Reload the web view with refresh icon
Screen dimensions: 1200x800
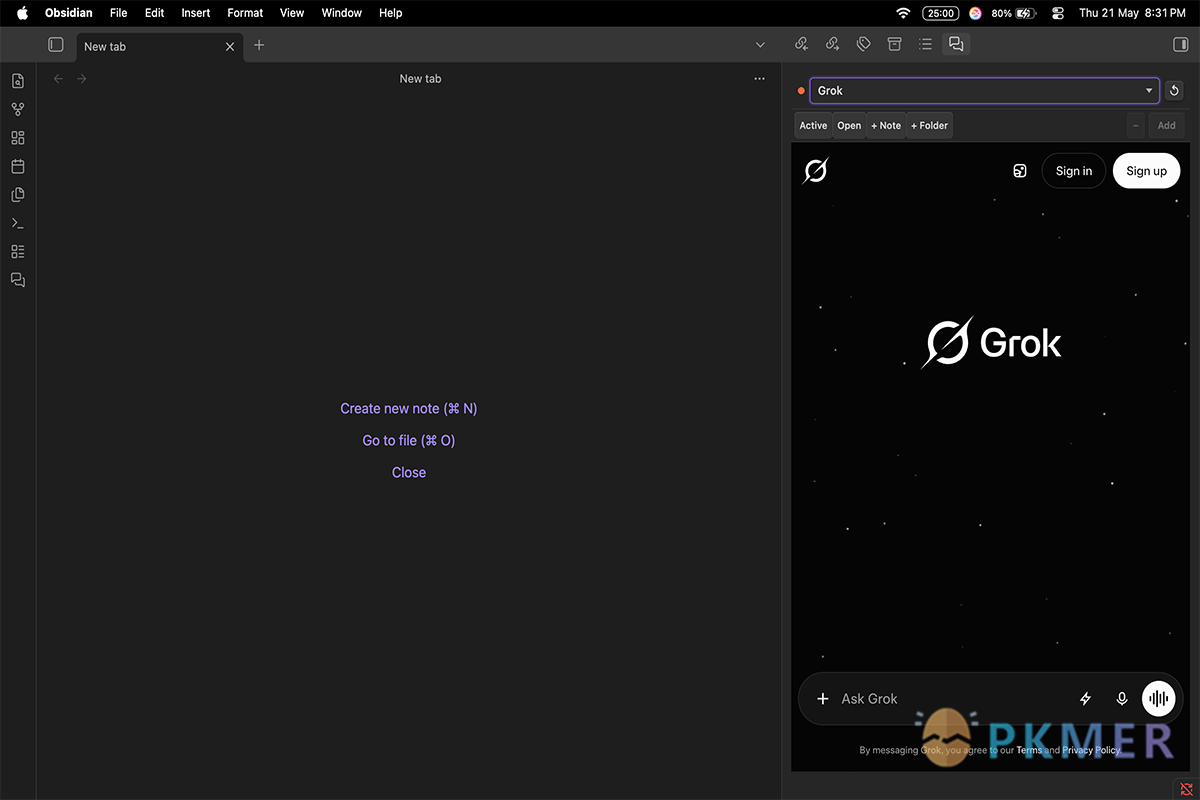click(1175, 91)
